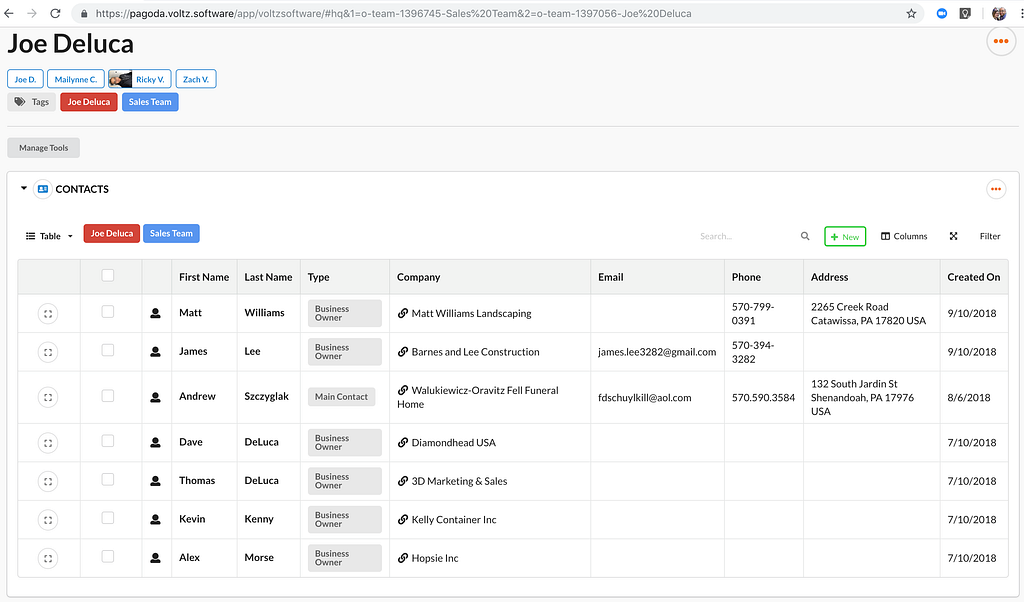
Task: Click the orange ellipsis menu beside Joe Deluca title
Action: 999,41
